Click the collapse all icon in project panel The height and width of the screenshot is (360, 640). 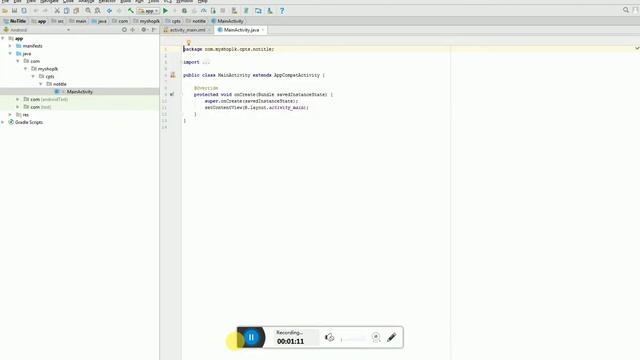pos(133,30)
